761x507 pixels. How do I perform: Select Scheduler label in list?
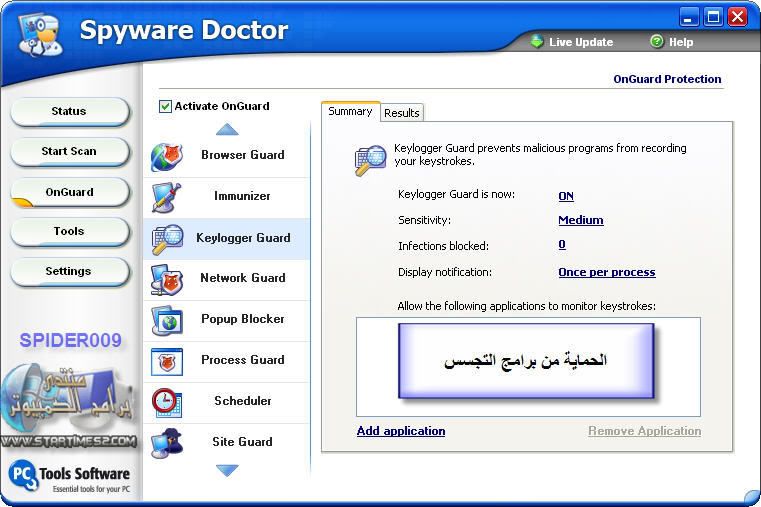(x=243, y=401)
